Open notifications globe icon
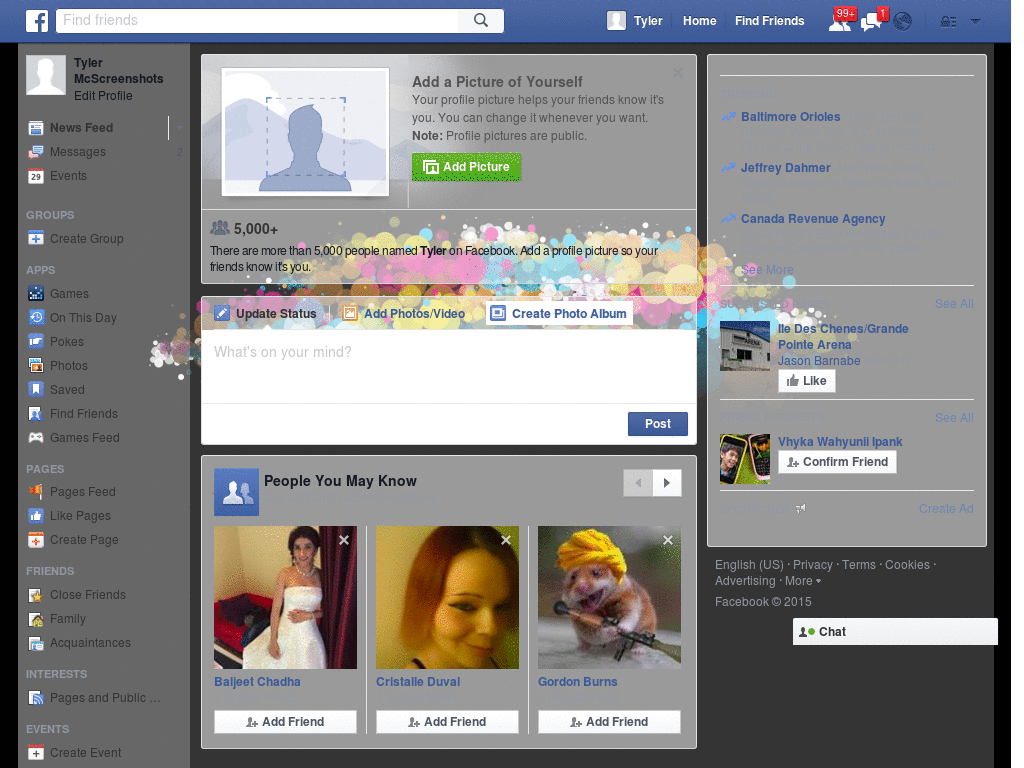The width and height of the screenshot is (1024, 768). point(903,22)
